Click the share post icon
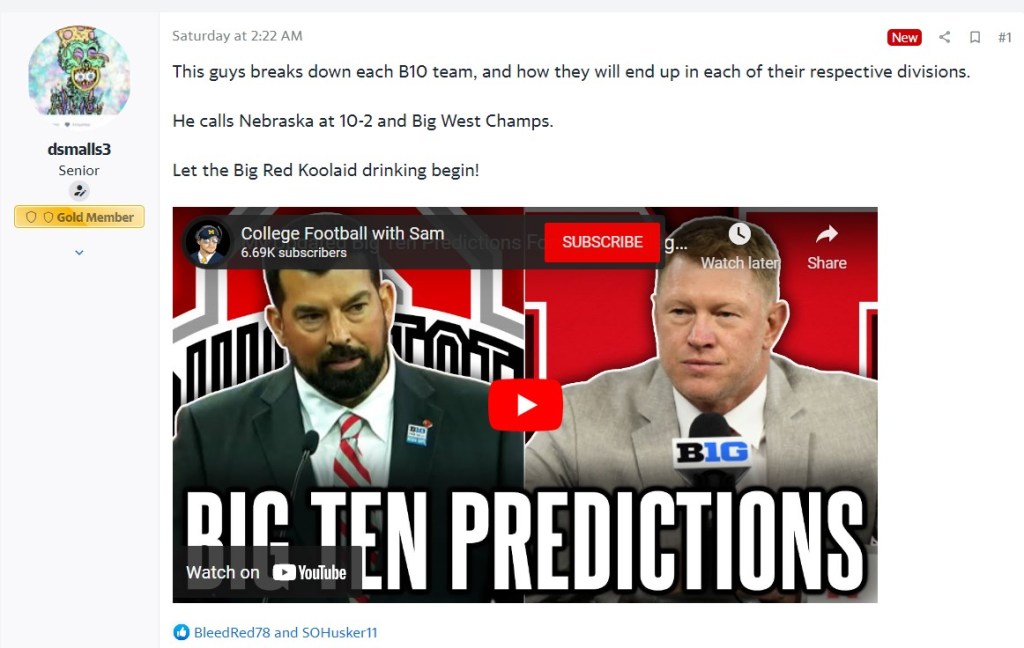The image size is (1024, 648). [944, 37]
